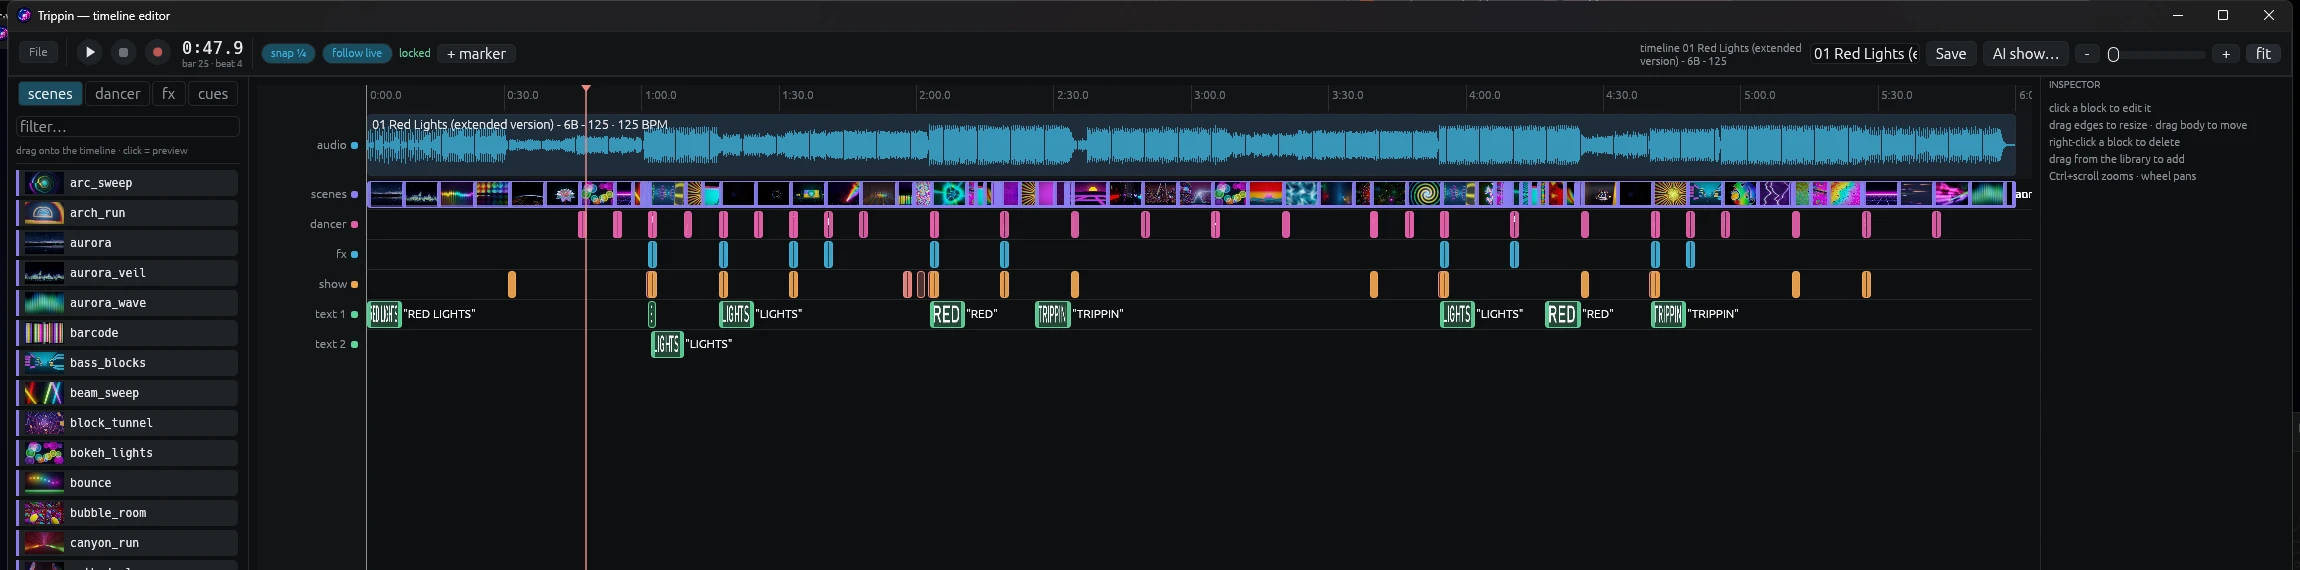Screen dimensions: 2300x570
Task: Toggle the locked status
Action: pos(414,53)
